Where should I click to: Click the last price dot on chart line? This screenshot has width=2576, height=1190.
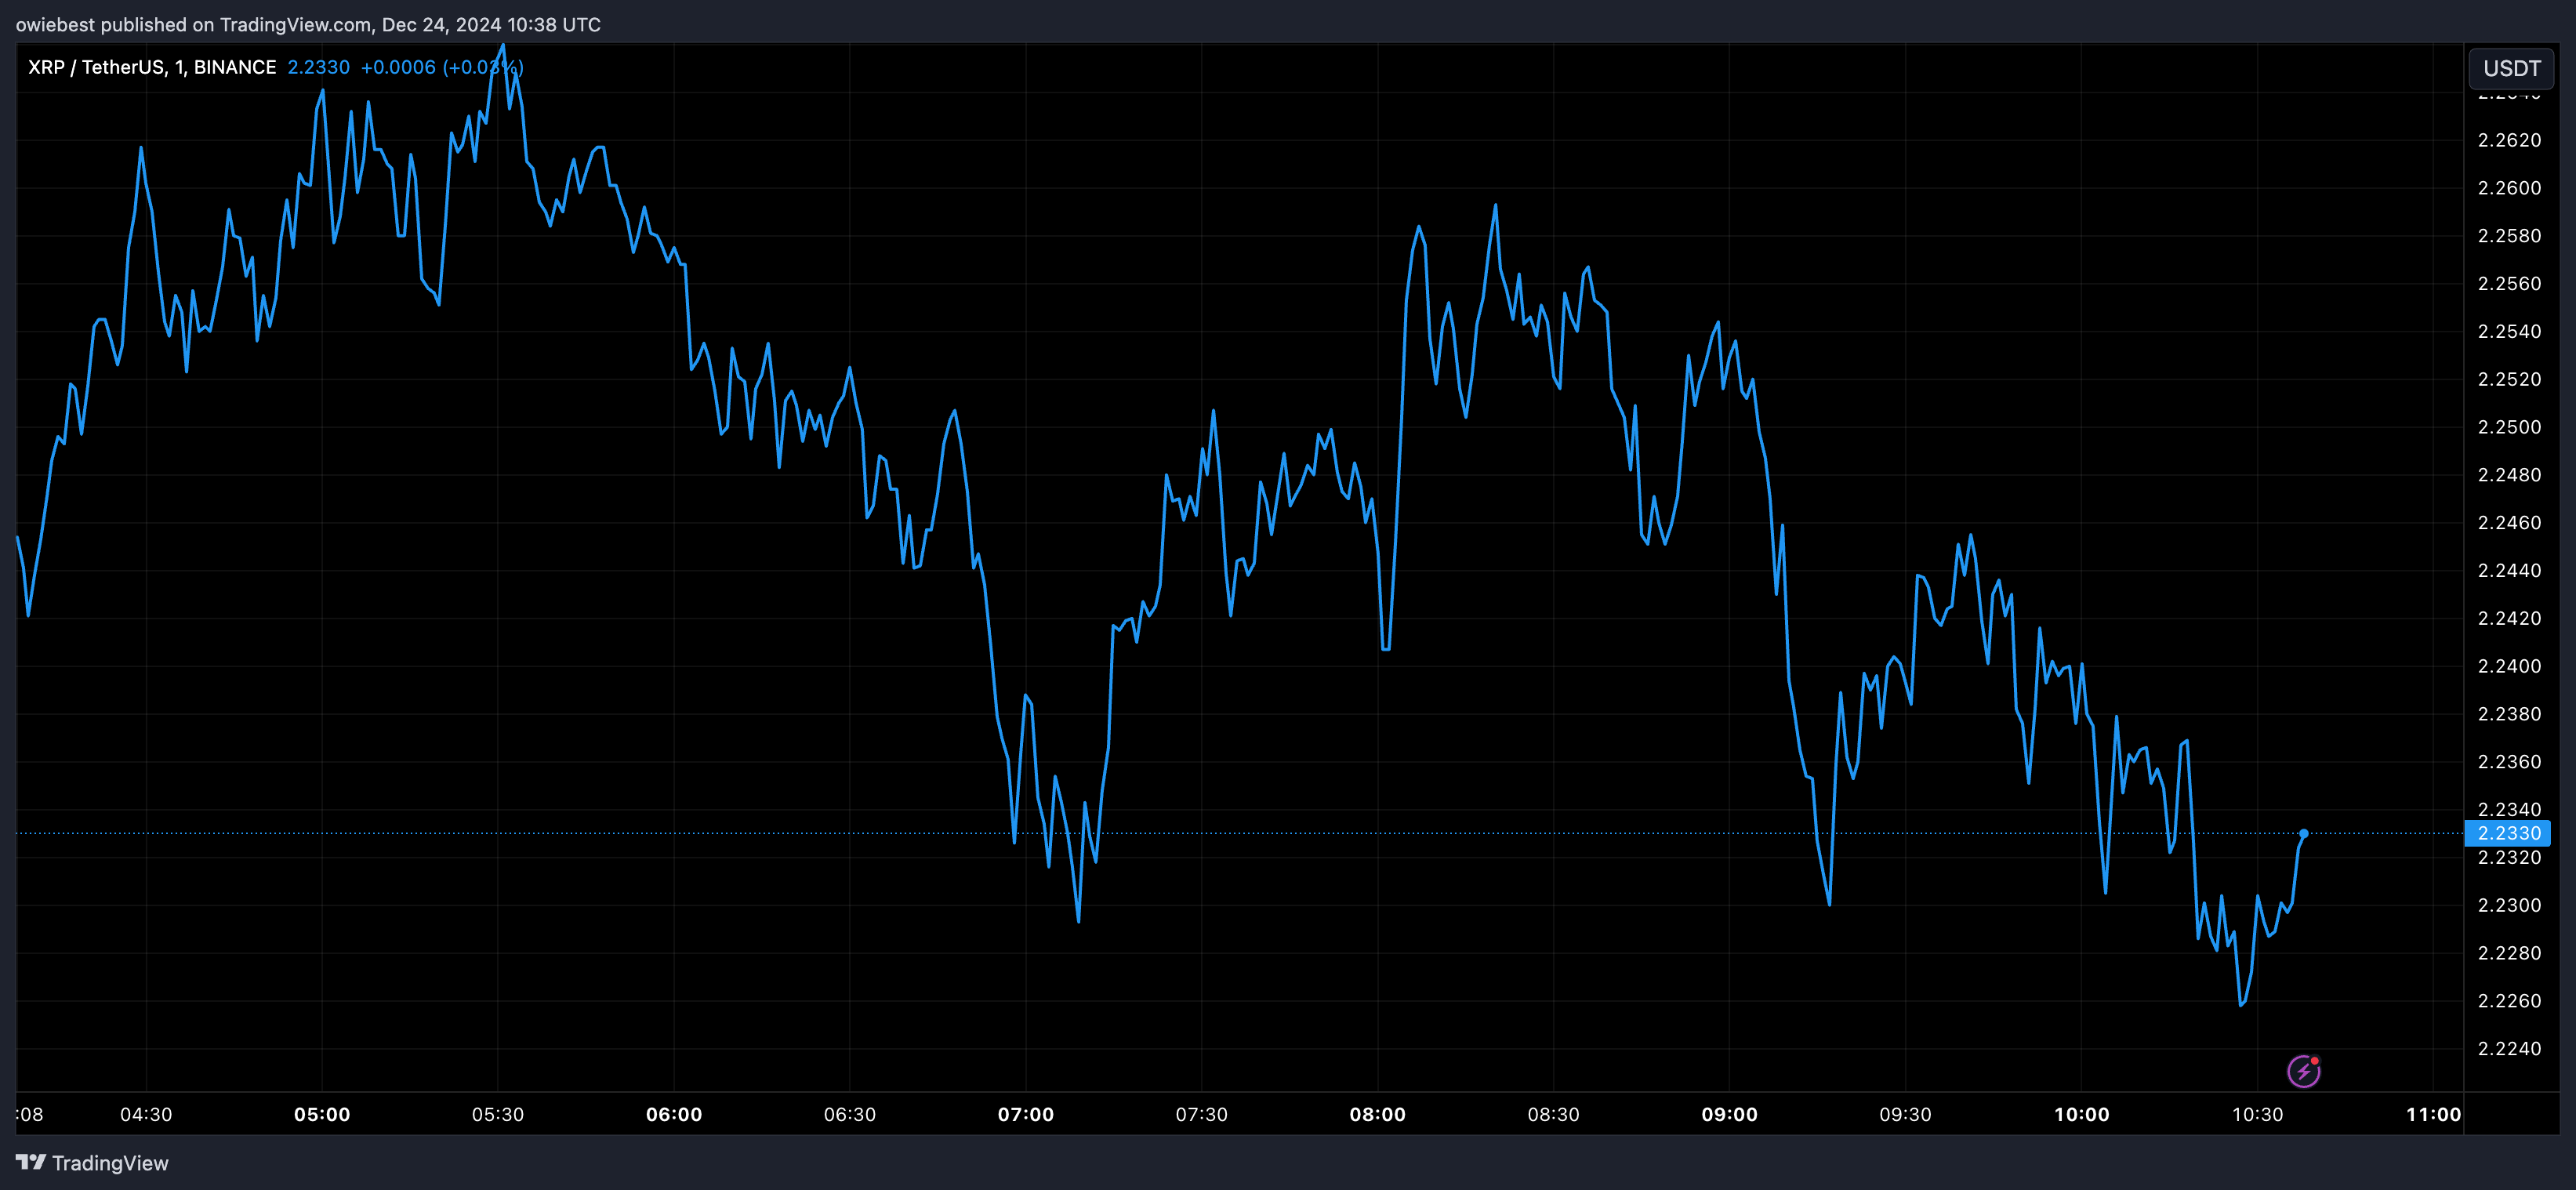(x=2304, y=833)
